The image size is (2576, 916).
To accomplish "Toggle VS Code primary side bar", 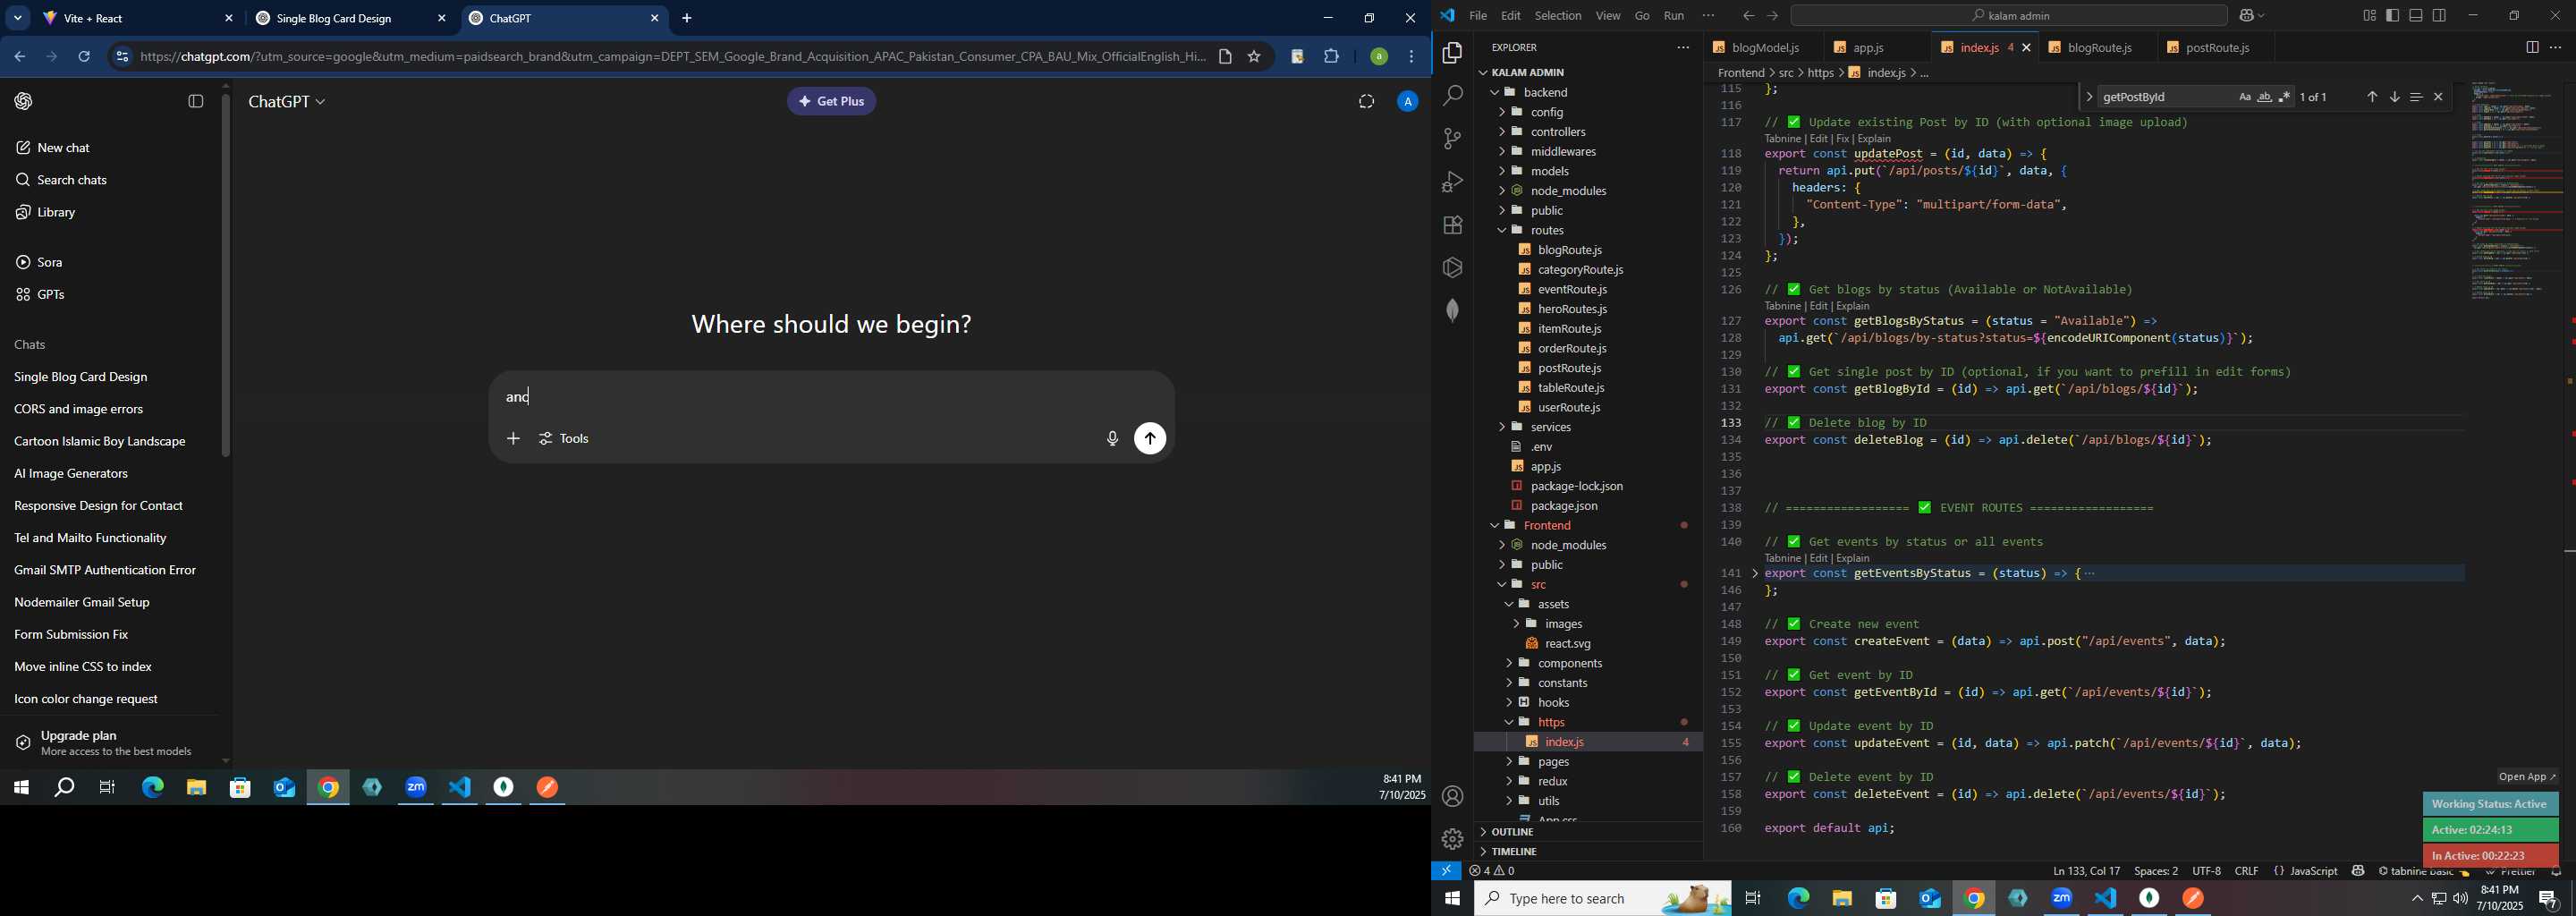I will pyautogui.click(x=2392, y=16).
